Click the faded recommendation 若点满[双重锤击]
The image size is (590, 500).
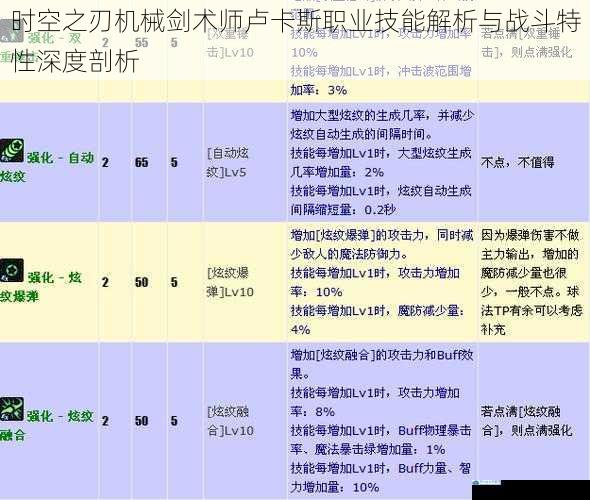(x=527, y=43)
